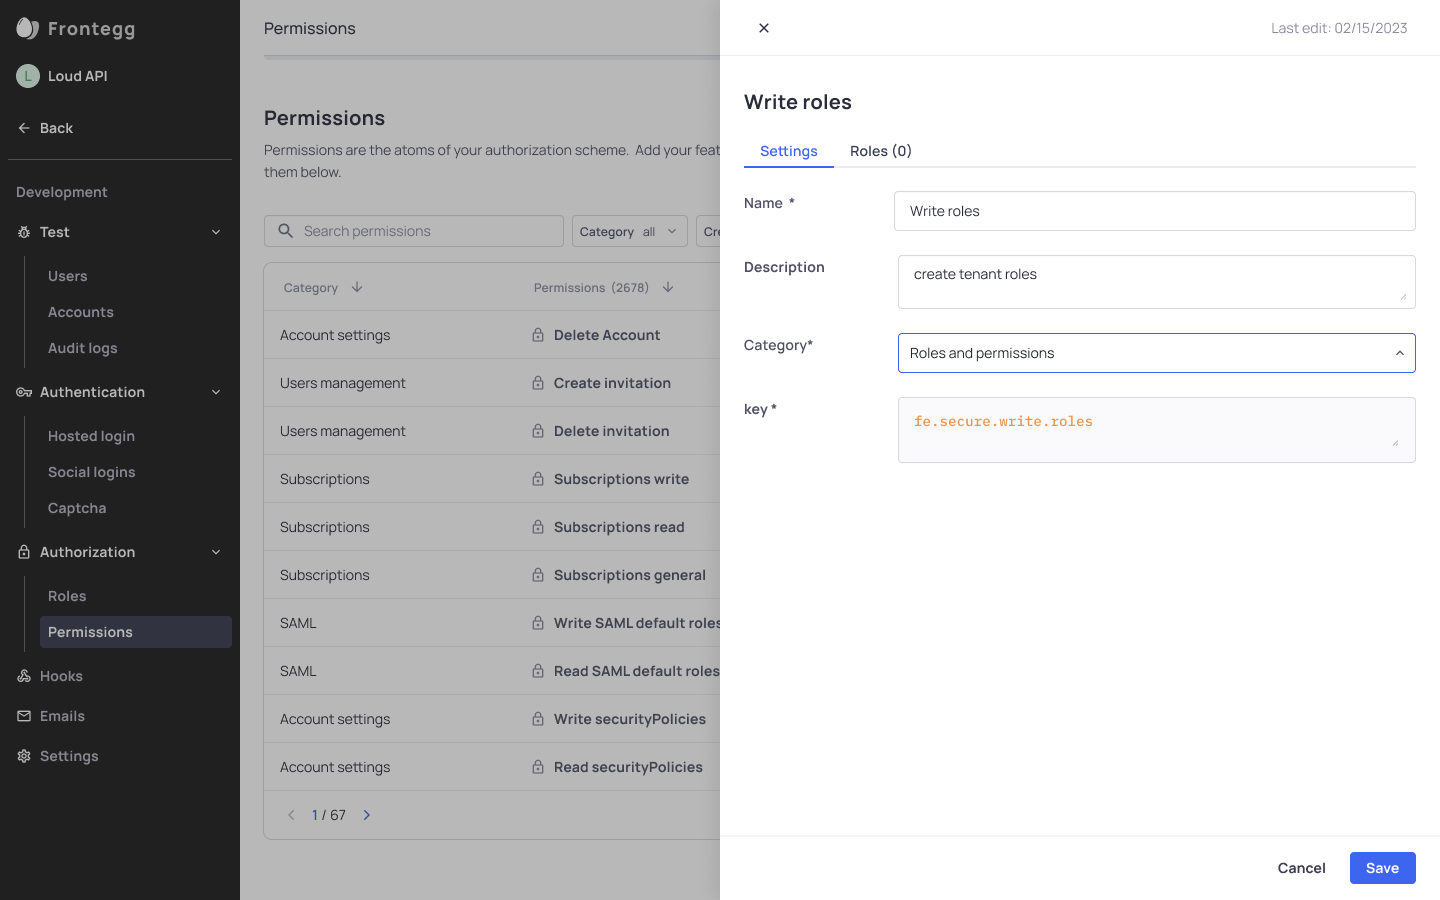Collapse the Test environment section
Image resolution: width=1440 pixels, height=900 pixels.
pos(216,232)
